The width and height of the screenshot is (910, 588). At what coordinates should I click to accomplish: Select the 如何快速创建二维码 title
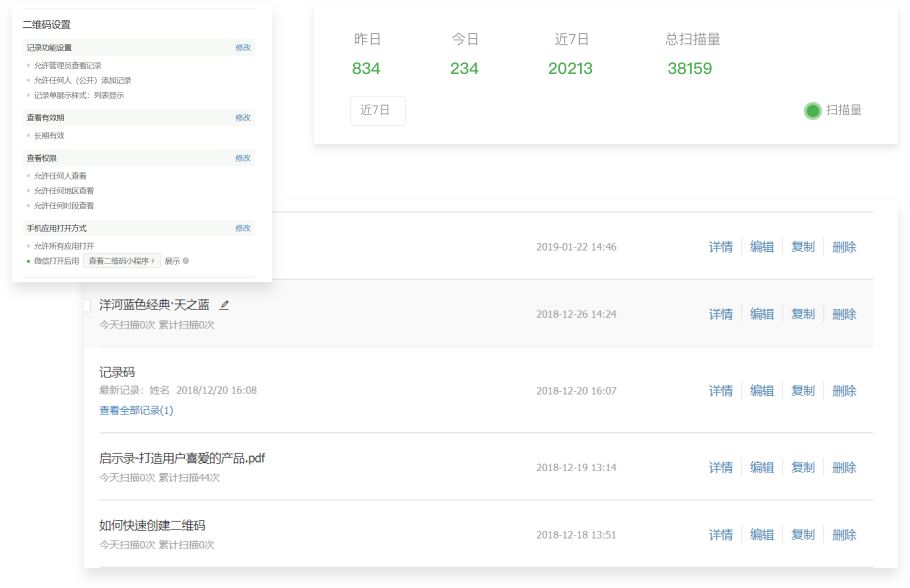pos(152,525)
